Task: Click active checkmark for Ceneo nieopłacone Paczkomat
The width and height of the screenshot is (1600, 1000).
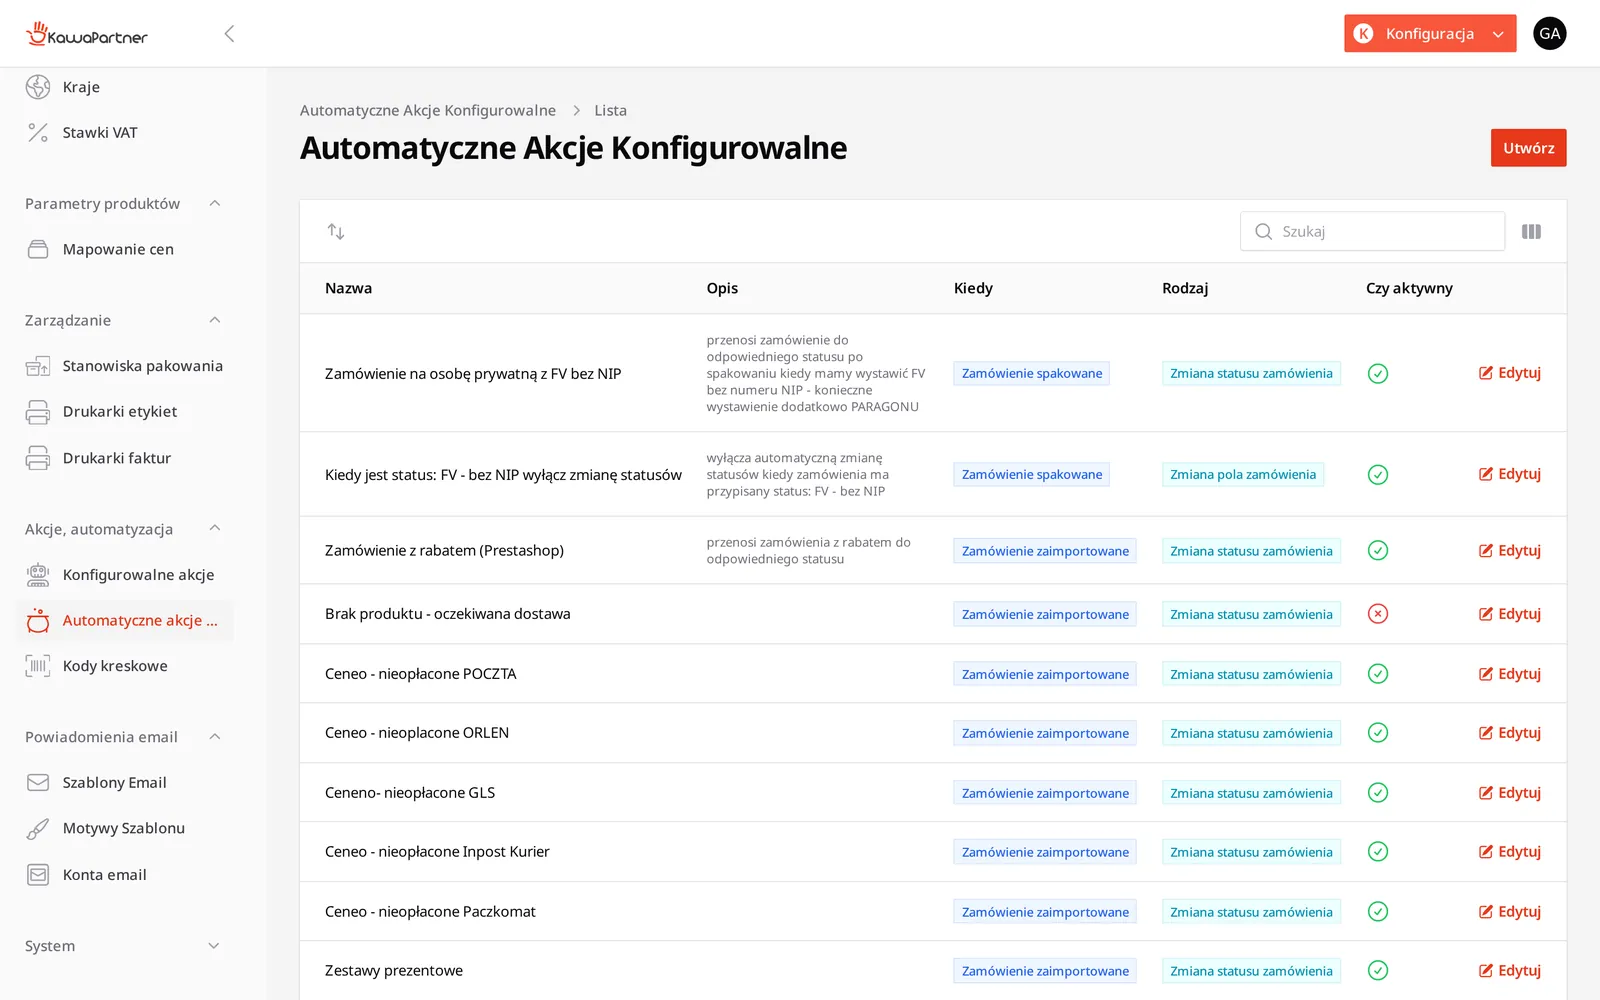Action: pyautogui.click(x=1378, y=911)
